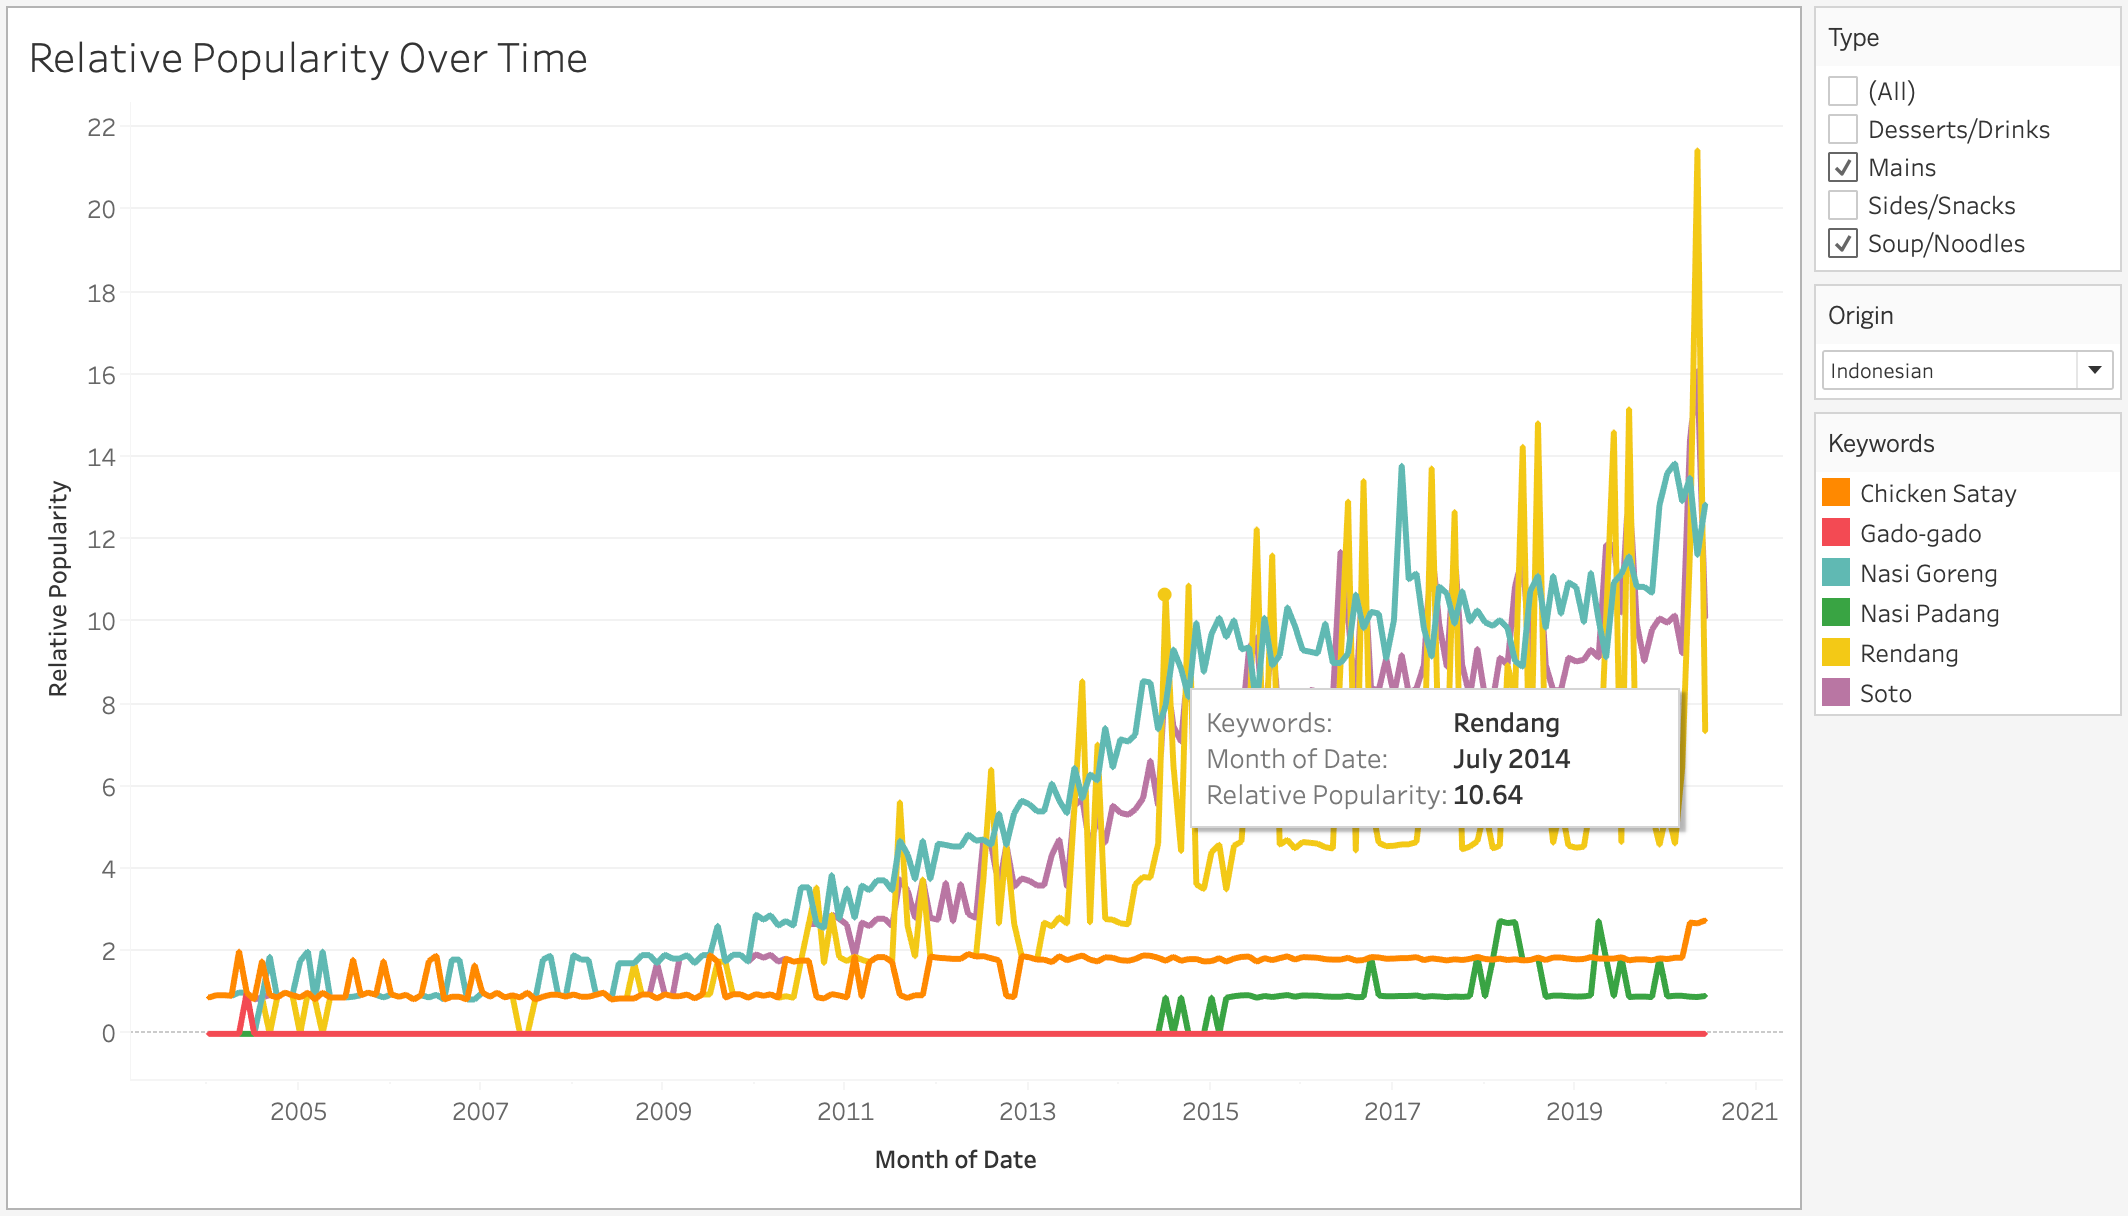Click the Chicken Satay orange color swatch
Image resolution: width=2128 pixels, height=1216 pixels.
pos(1836,493)
